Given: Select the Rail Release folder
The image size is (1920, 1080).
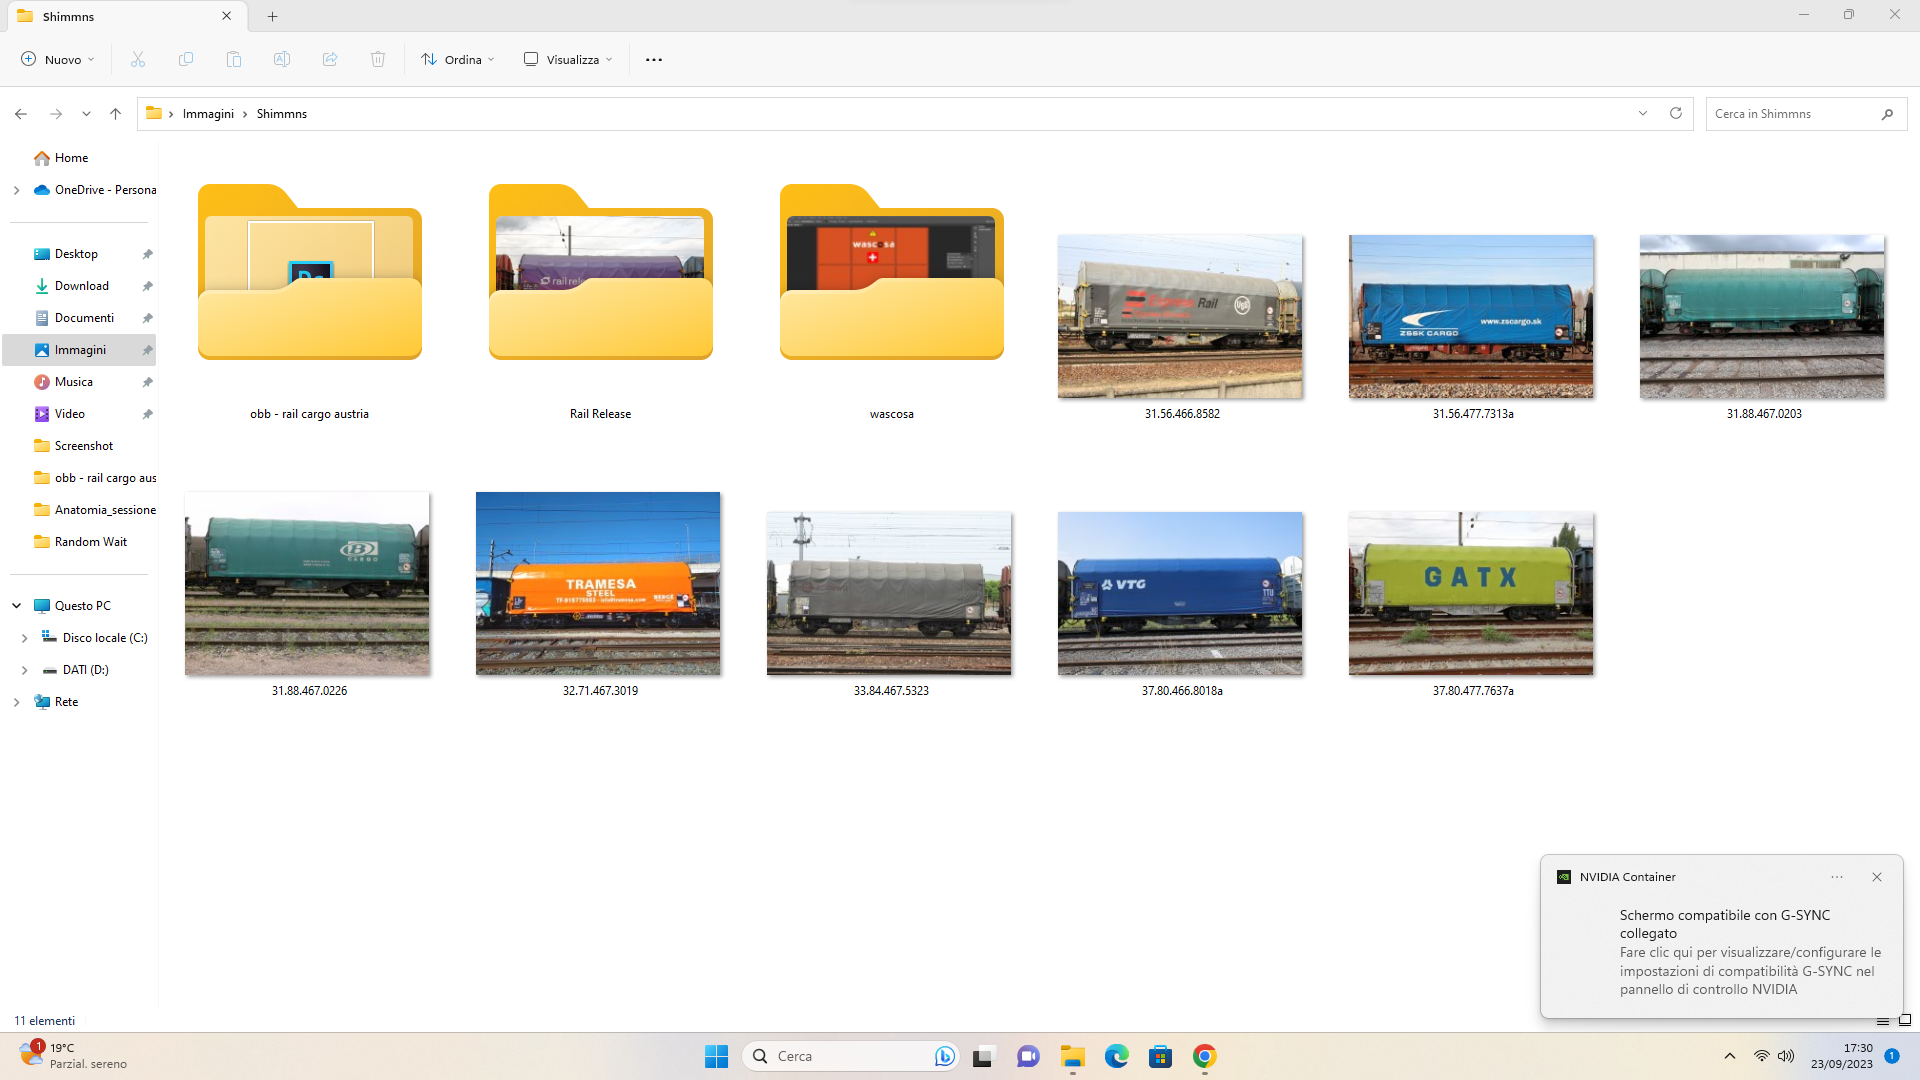Looking at the screenshot, I should pyautogui.click(x=601, y=302).
